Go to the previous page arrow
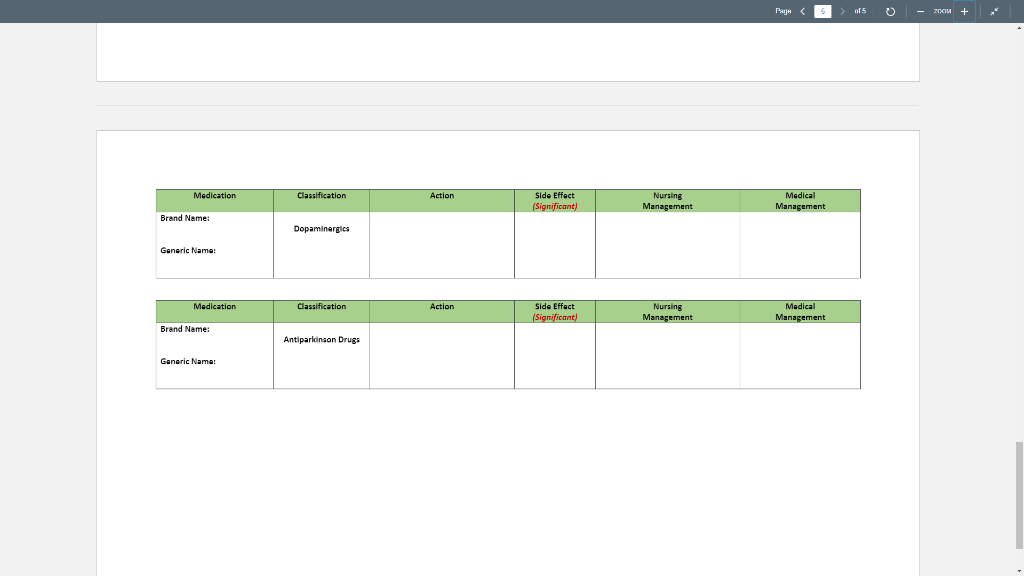This screenshot has width=1024, height=576. click(x=803, y=11)
